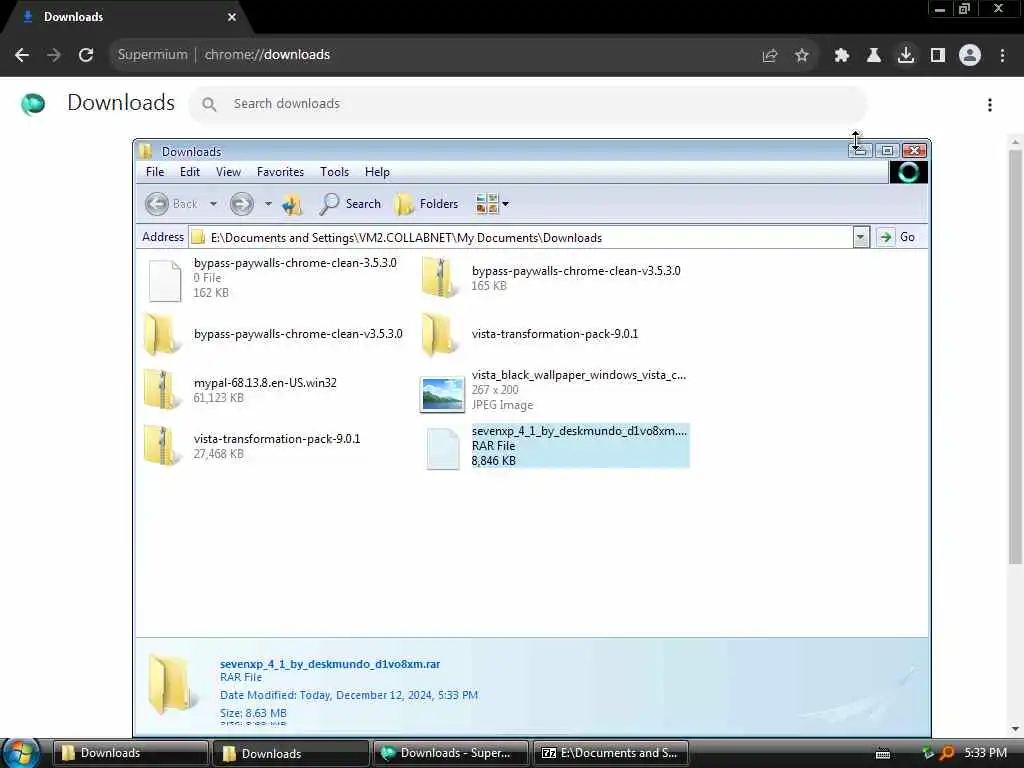Select vista-transformation-pack-9.0.1 folder
1024x768 pixels.
pos(530,334)
